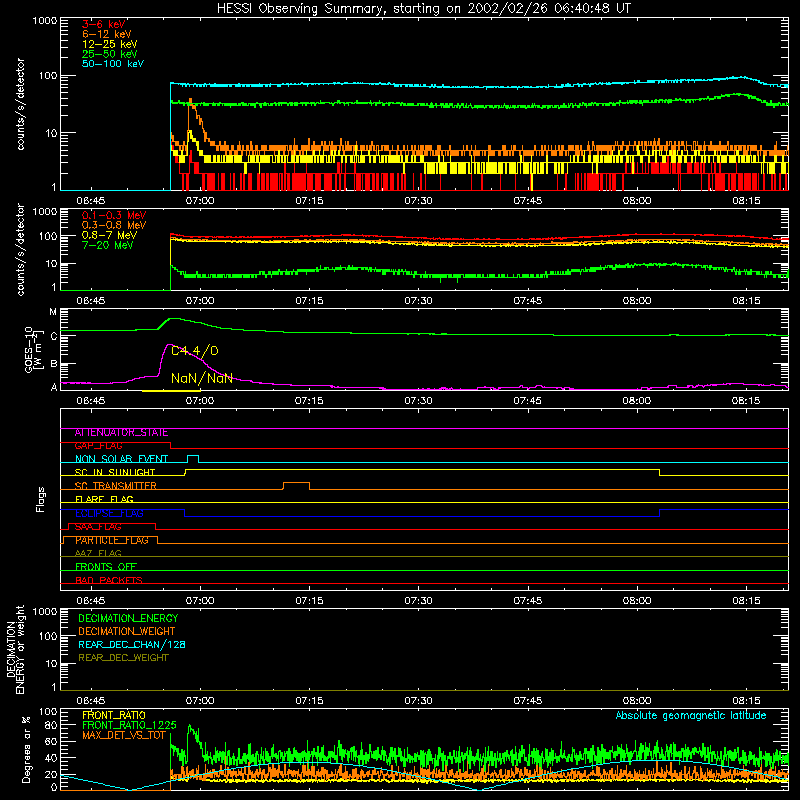The image size is (800, 800).
Task: Click the 0.3-0.8 MeV legend label
Action: [x=114, y=225]
